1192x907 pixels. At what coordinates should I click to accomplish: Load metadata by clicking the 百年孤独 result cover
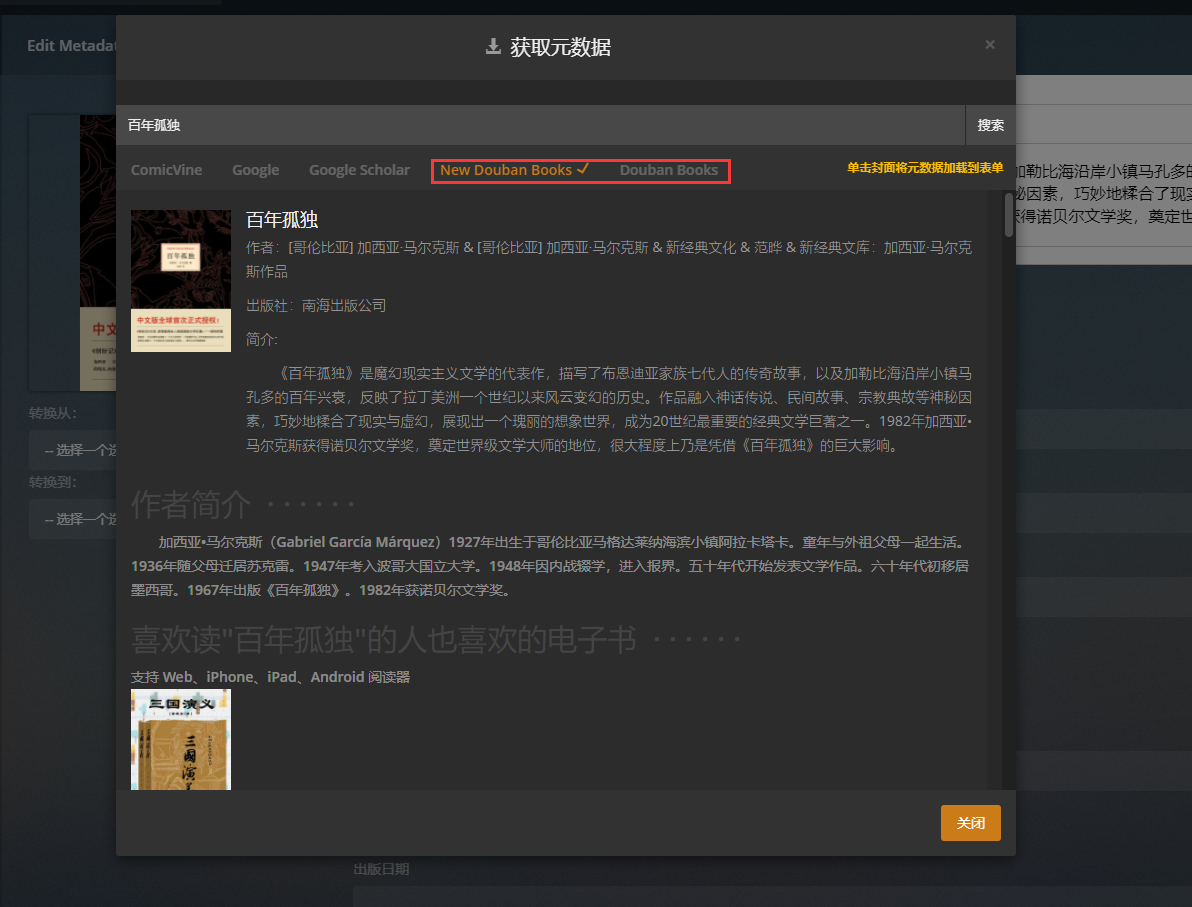click(181, 280)
